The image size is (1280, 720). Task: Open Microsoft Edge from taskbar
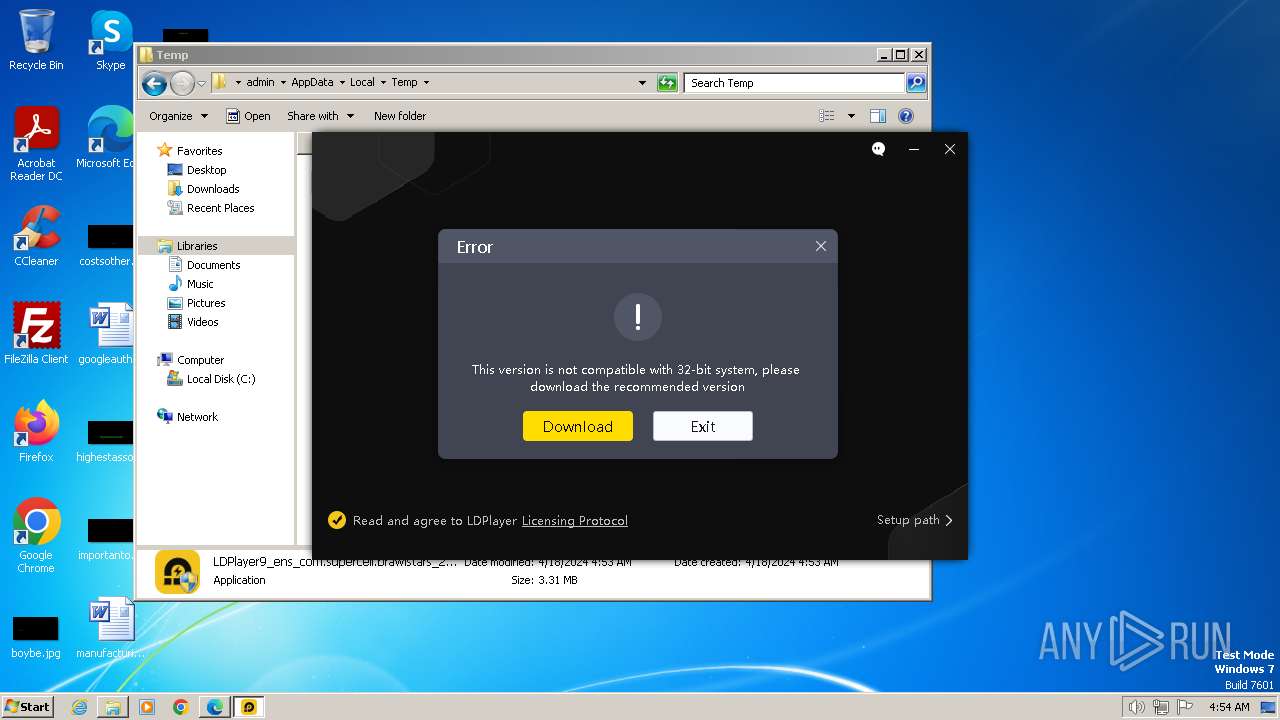tap(215, 707)
